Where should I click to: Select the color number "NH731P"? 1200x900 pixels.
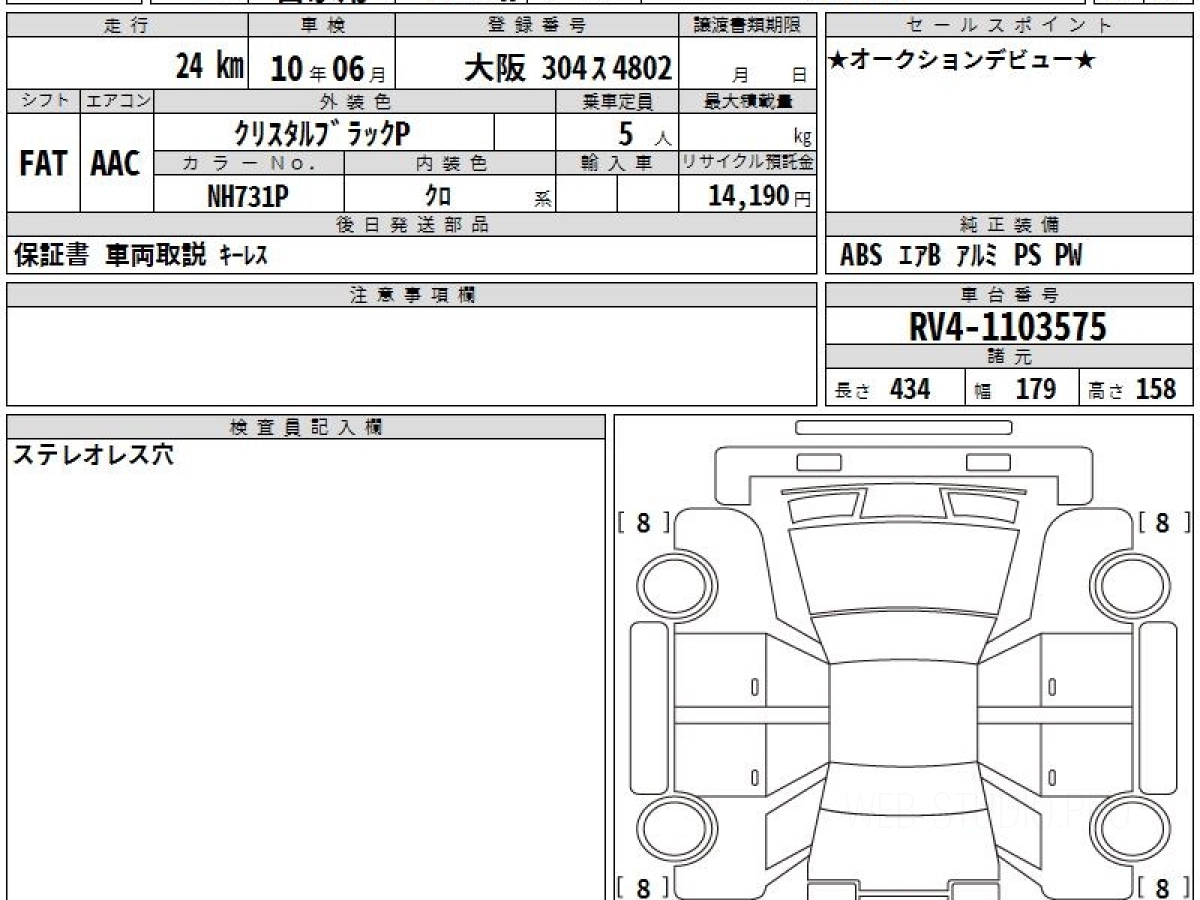click(x=248, y=196)
